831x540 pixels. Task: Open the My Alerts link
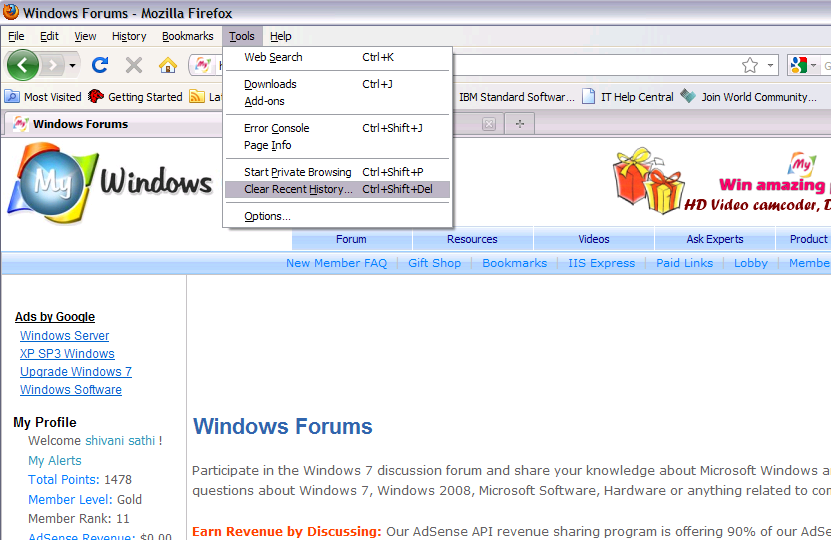pyautogui.click(x=55, y=461)
